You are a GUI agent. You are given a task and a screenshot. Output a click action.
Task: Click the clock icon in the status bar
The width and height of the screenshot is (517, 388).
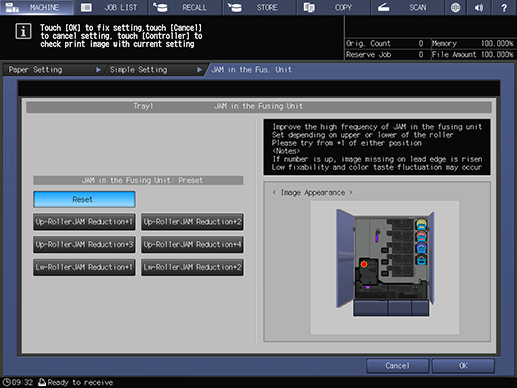pyautogui.click(x=6, y=382)
